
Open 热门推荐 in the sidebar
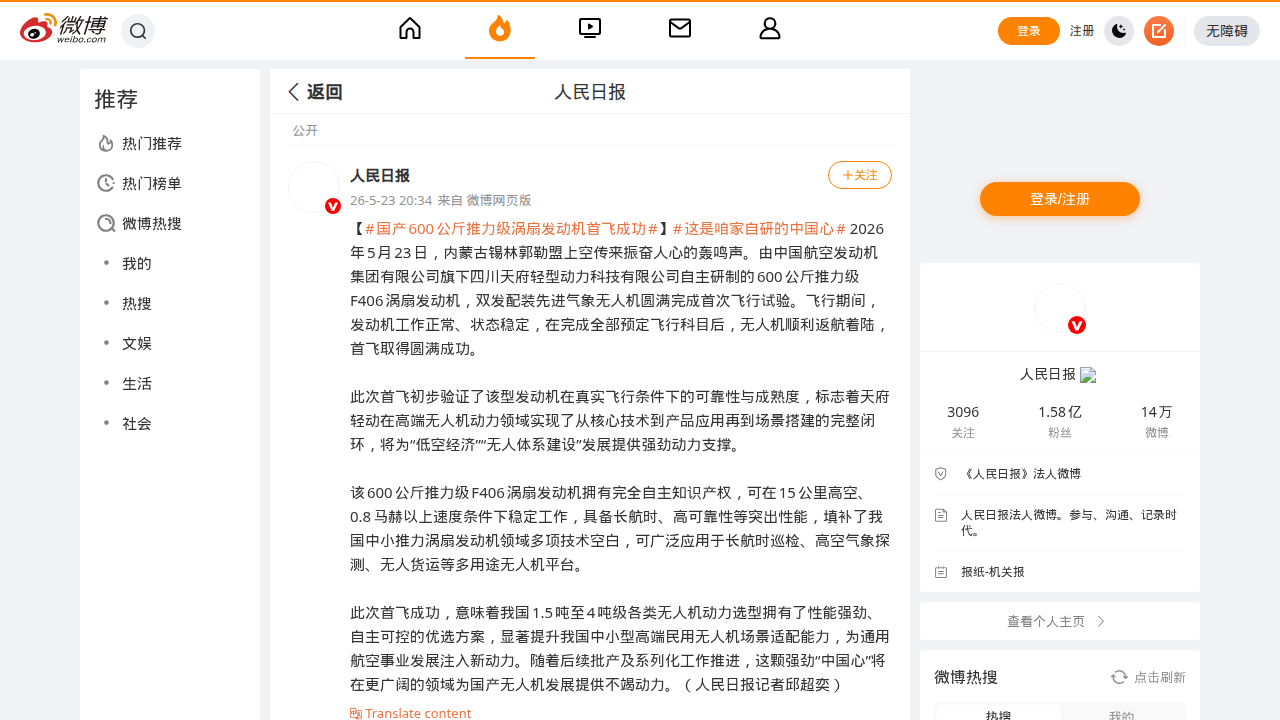[170, 143]
